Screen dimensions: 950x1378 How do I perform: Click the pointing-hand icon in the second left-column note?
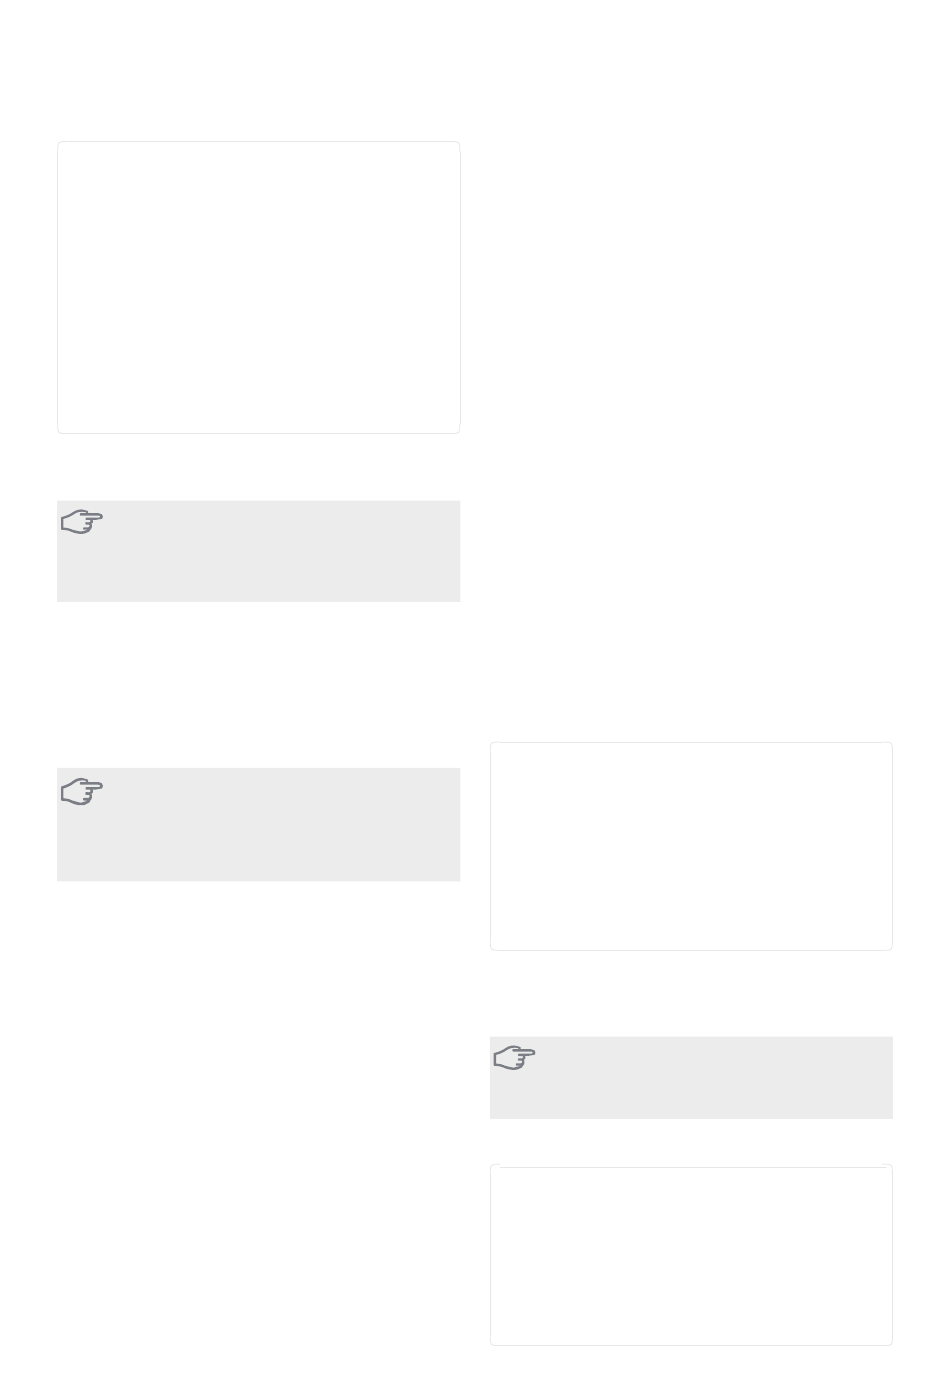[82, 792]
